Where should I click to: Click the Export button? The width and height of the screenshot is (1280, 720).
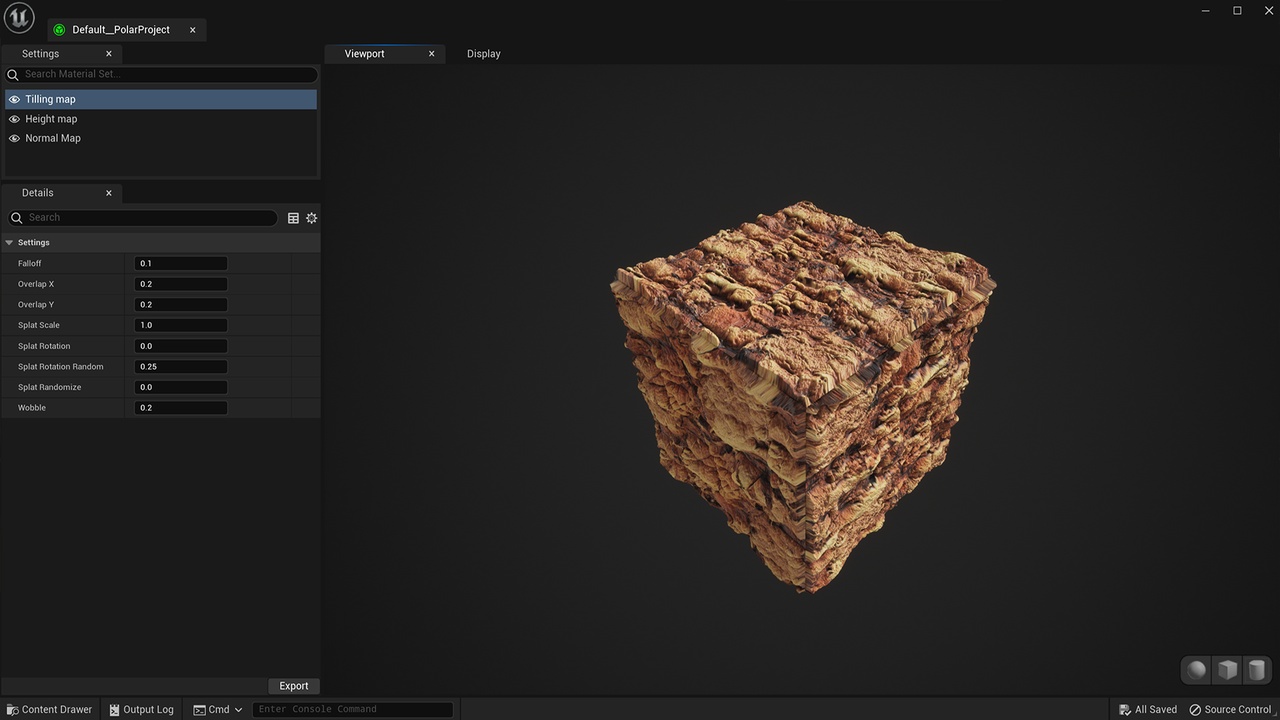coord(294,686)
